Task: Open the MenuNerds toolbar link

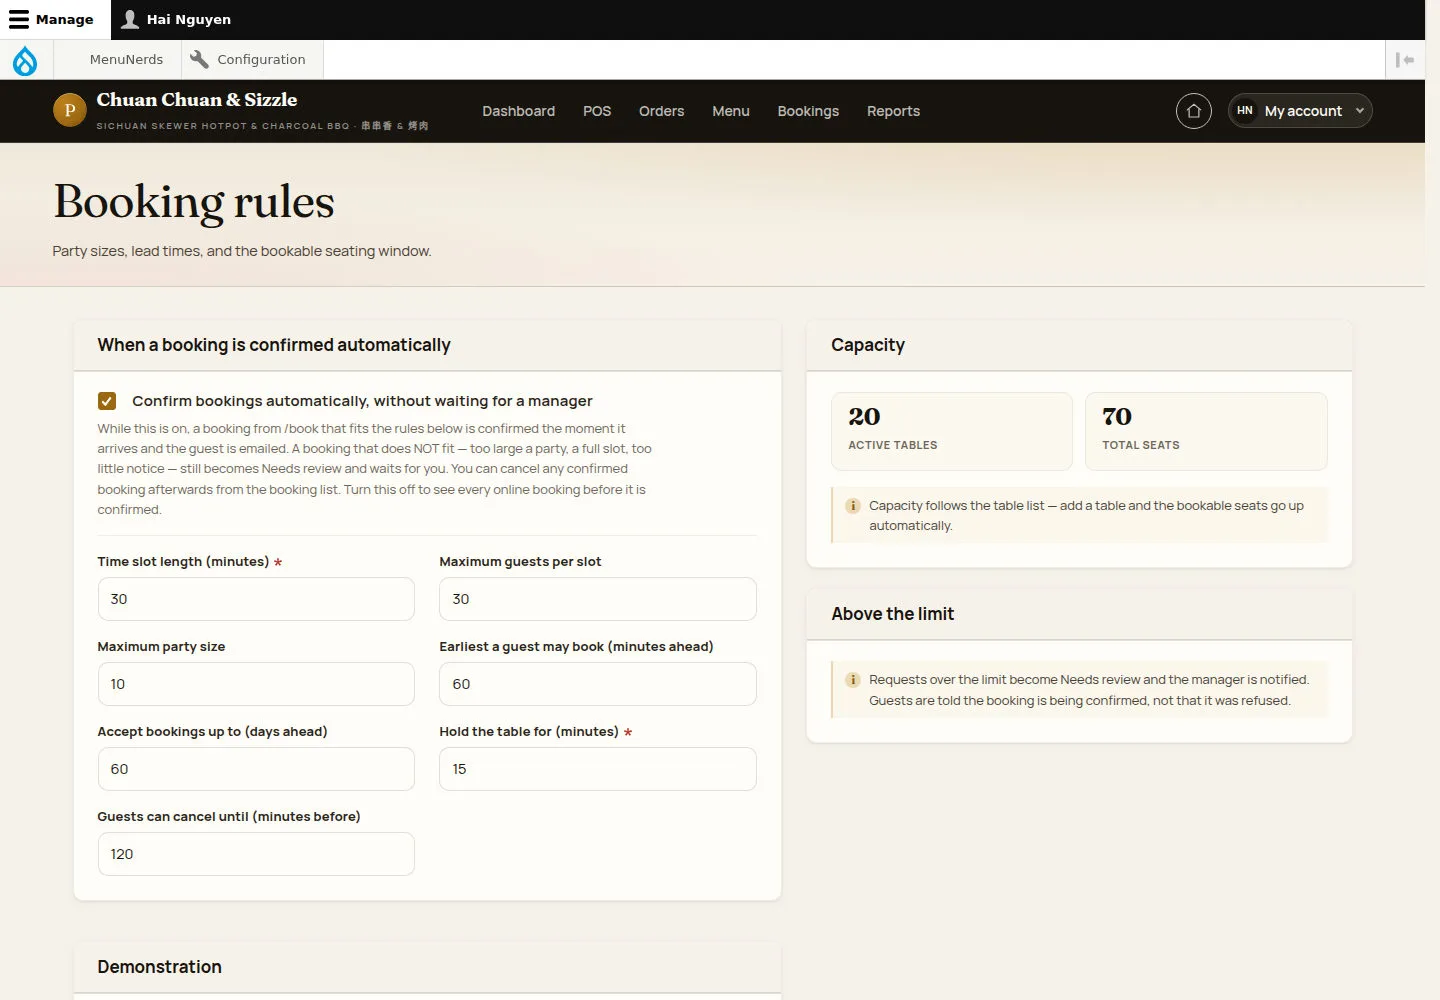Action: 126,59
